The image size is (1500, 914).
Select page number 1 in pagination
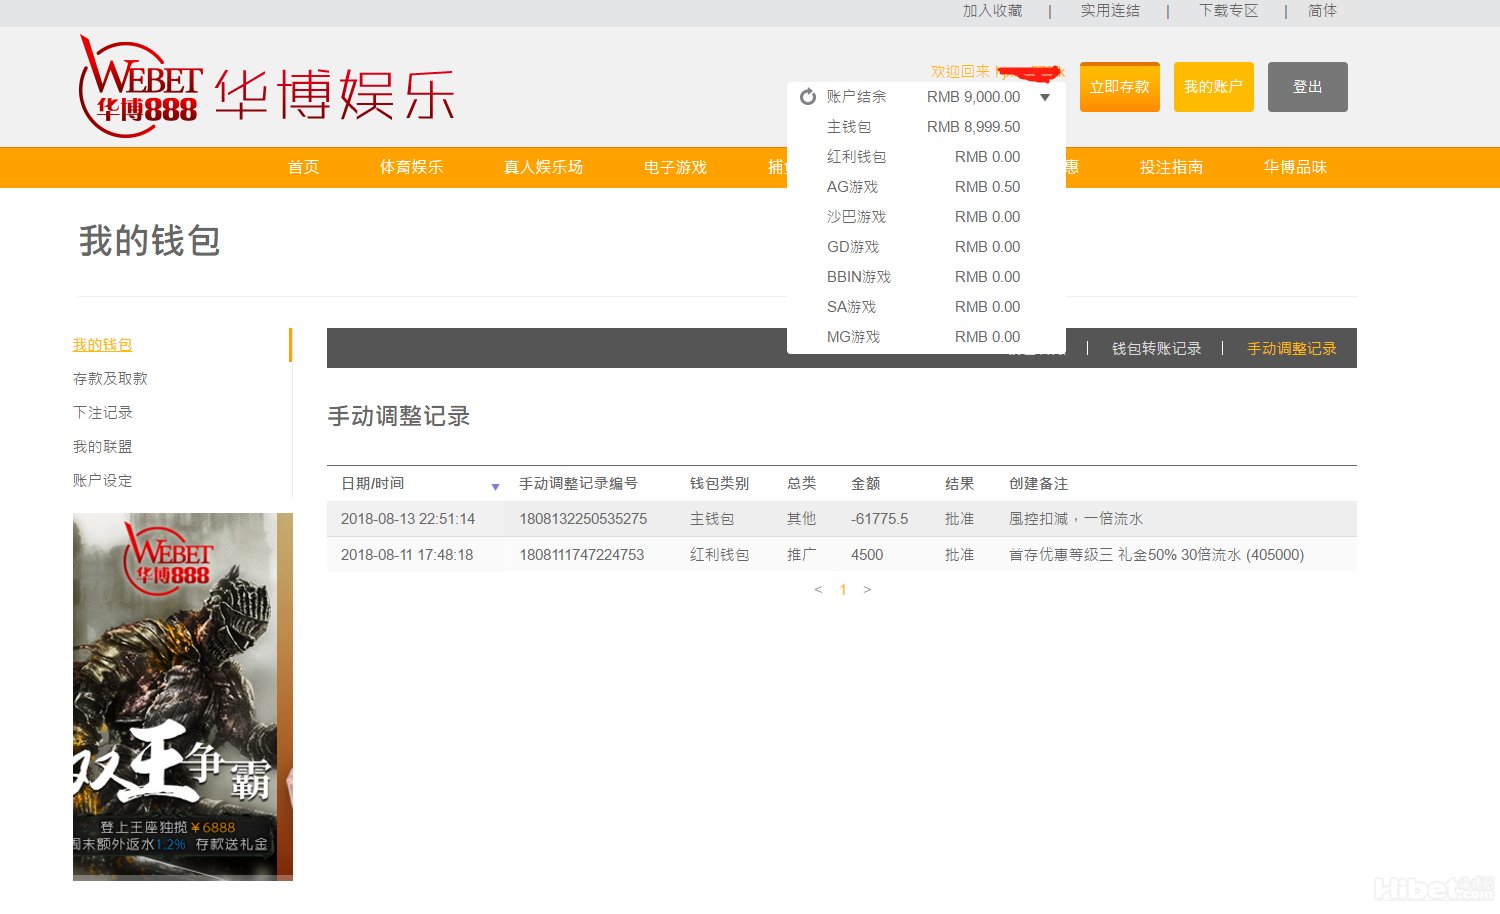pyautogui.click(x=843, y=590)
